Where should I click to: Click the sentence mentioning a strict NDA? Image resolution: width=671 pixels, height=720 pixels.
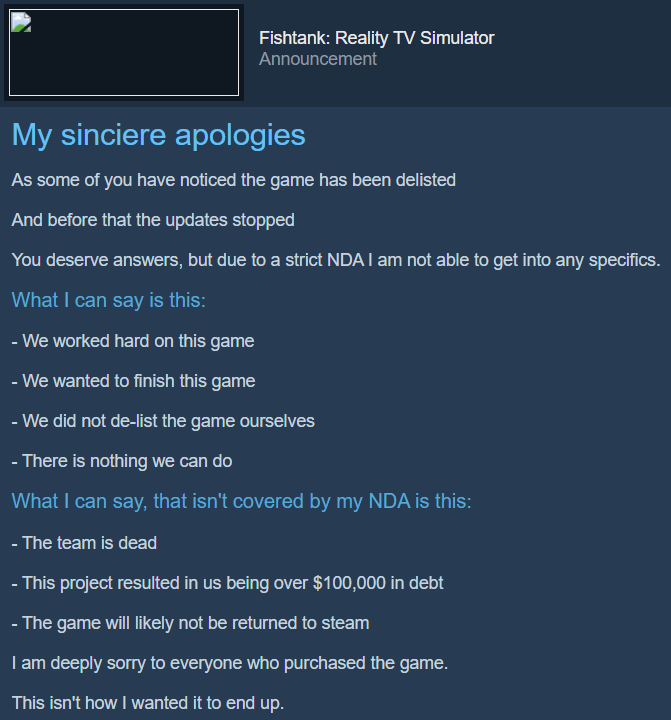[x=336, y=260]
